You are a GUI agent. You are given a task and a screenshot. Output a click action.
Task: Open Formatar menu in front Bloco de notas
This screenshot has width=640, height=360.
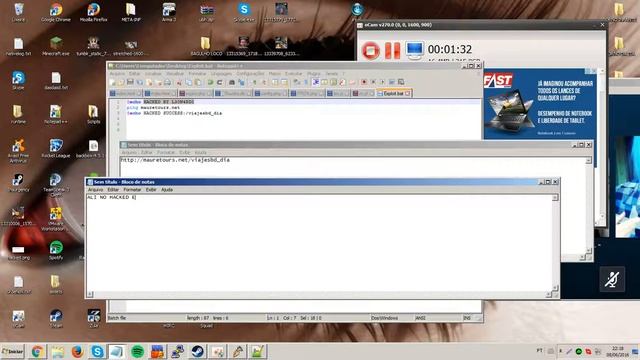pyautogui.click(x=132, y=190)
